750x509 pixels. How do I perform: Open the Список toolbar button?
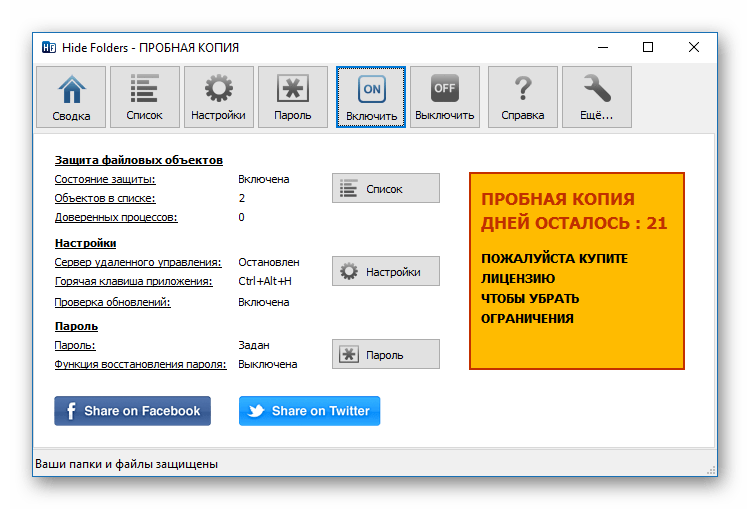145,97
